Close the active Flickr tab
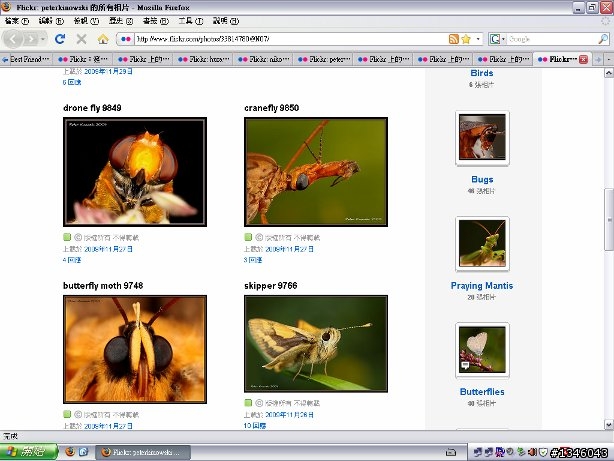The image size is (614, 461). tap(583, 59)
